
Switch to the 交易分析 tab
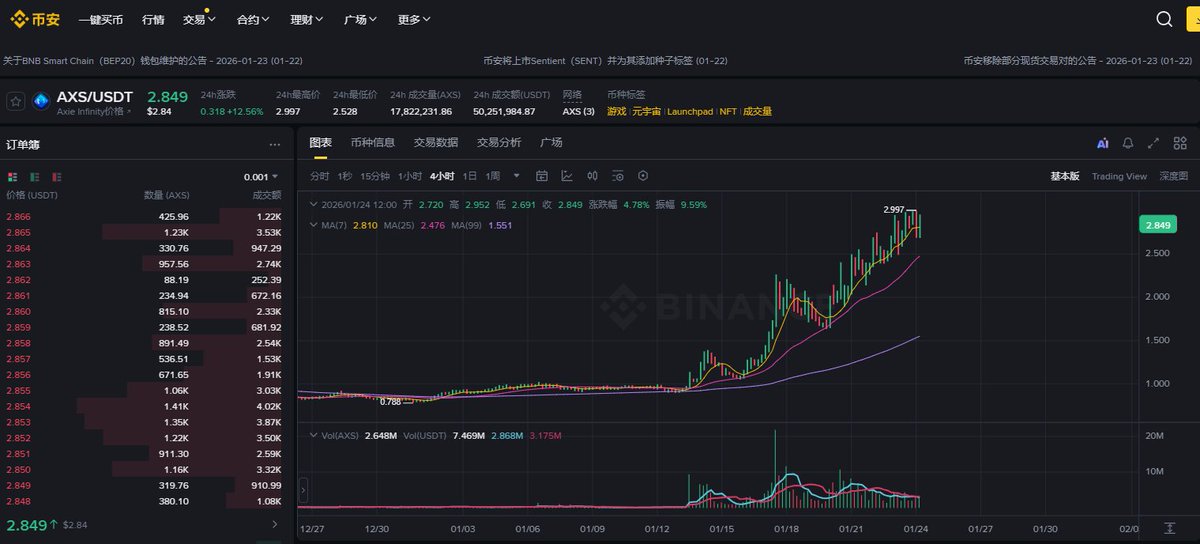(x=499, y=143)
